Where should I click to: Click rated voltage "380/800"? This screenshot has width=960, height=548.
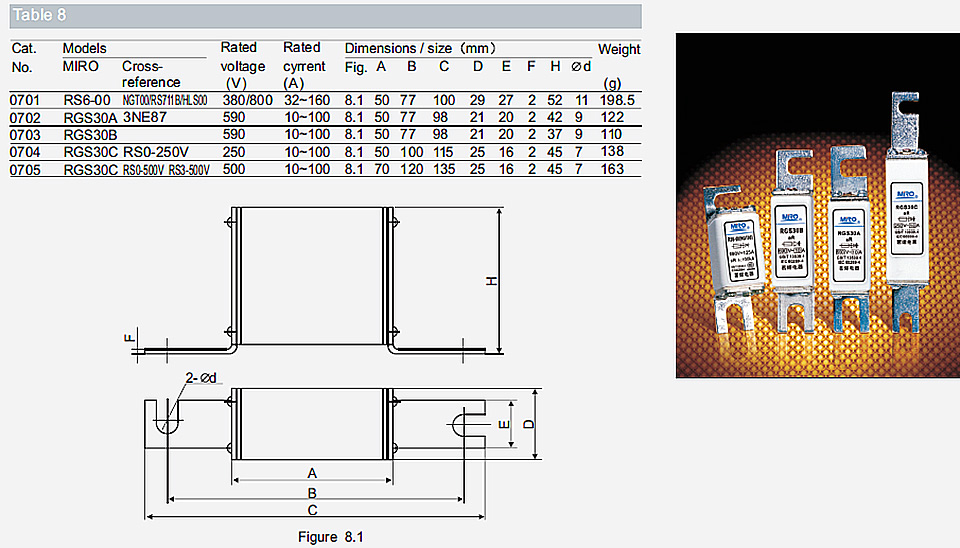pyautogui.click(x=247, y=100)
